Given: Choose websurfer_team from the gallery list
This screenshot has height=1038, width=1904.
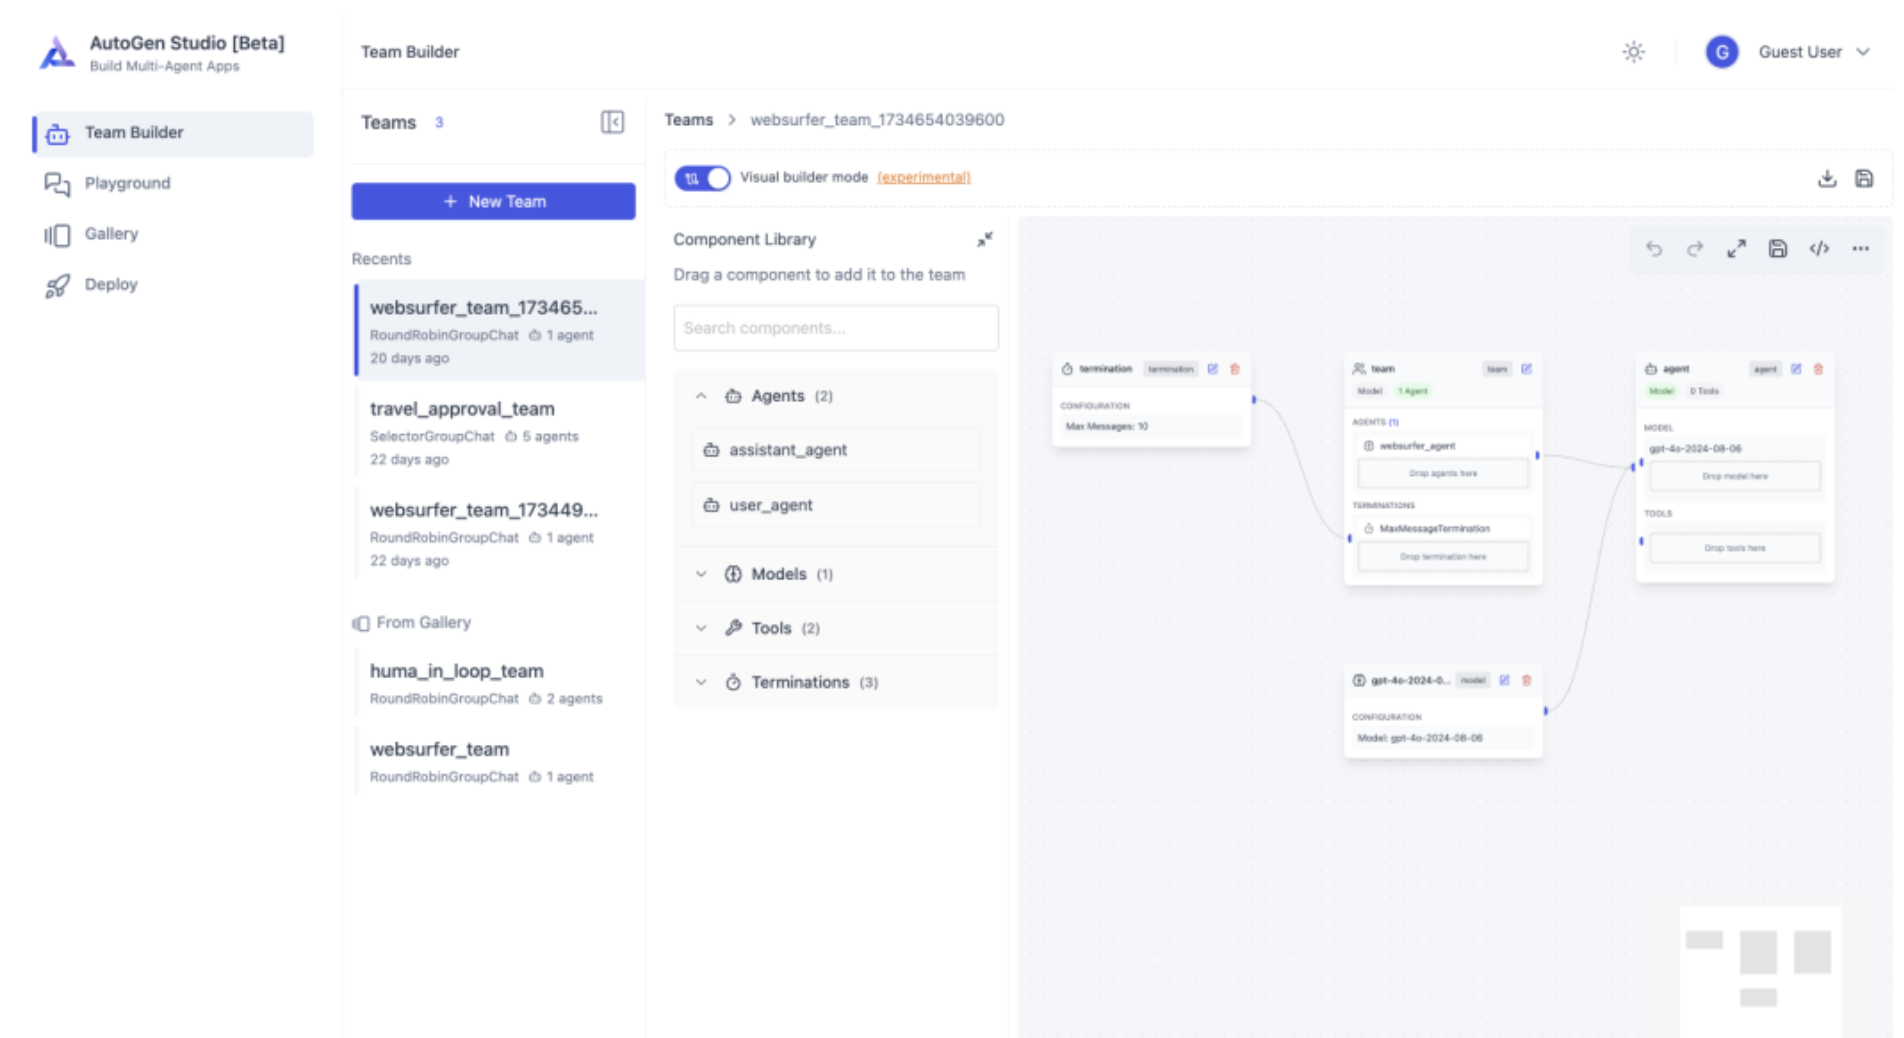Looking at the screenshot, I should pyautogui.click(x=499, y=761).
